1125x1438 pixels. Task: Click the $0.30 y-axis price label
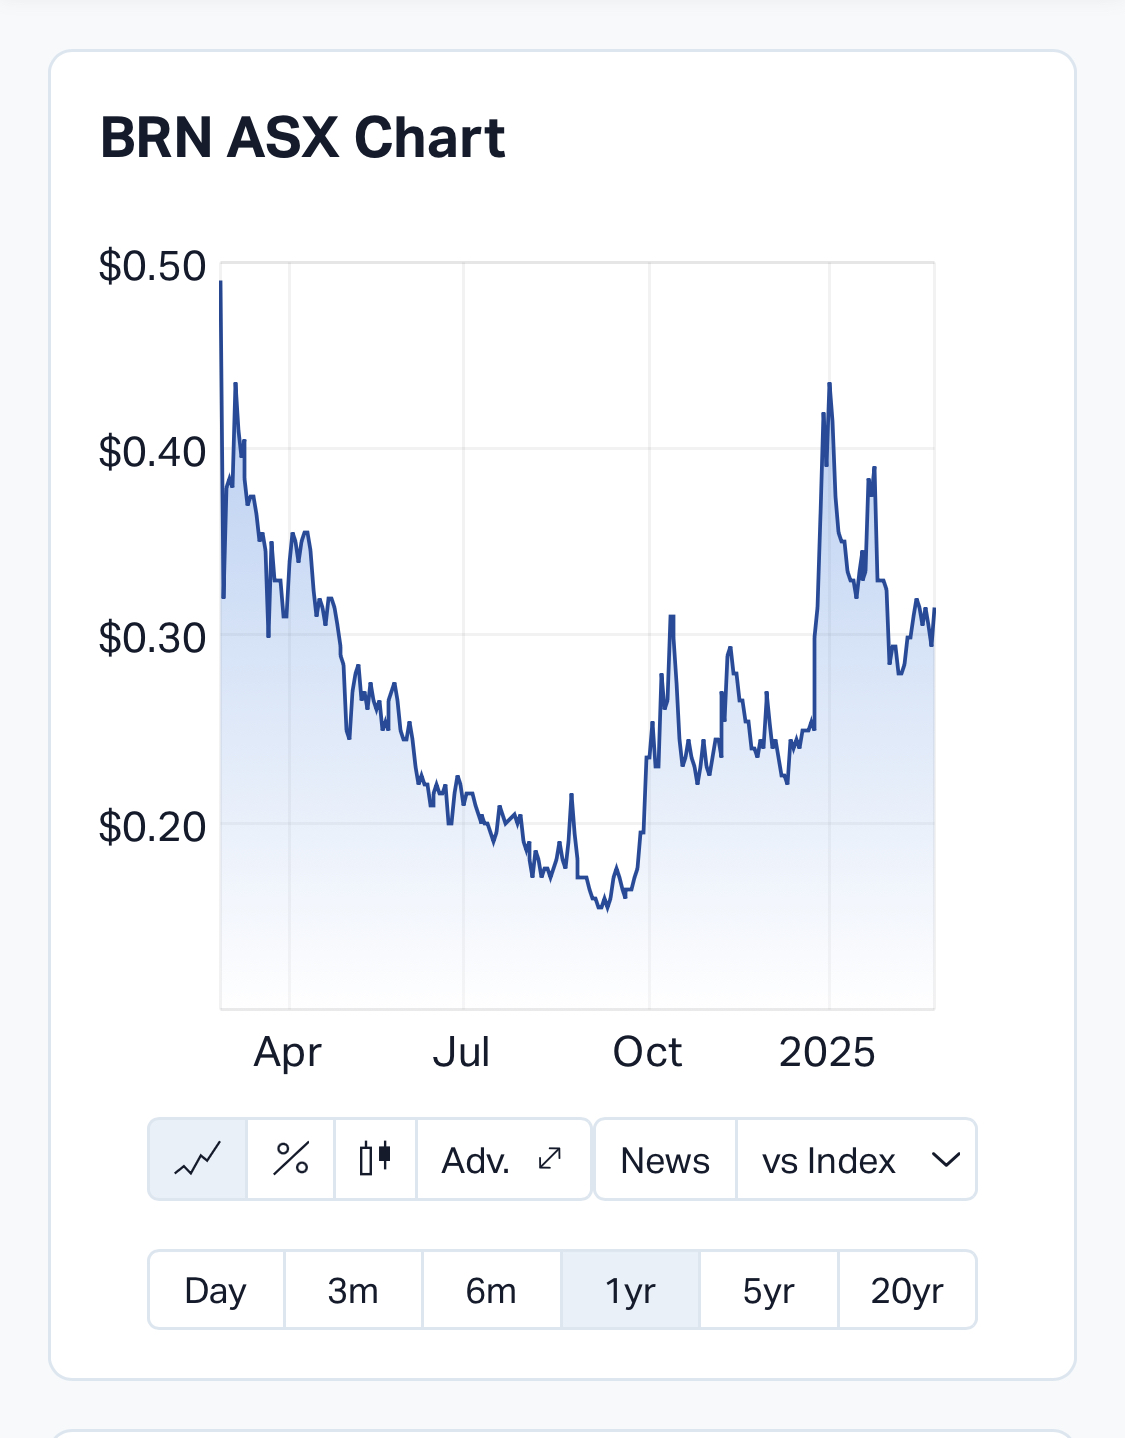coord(152,637)
